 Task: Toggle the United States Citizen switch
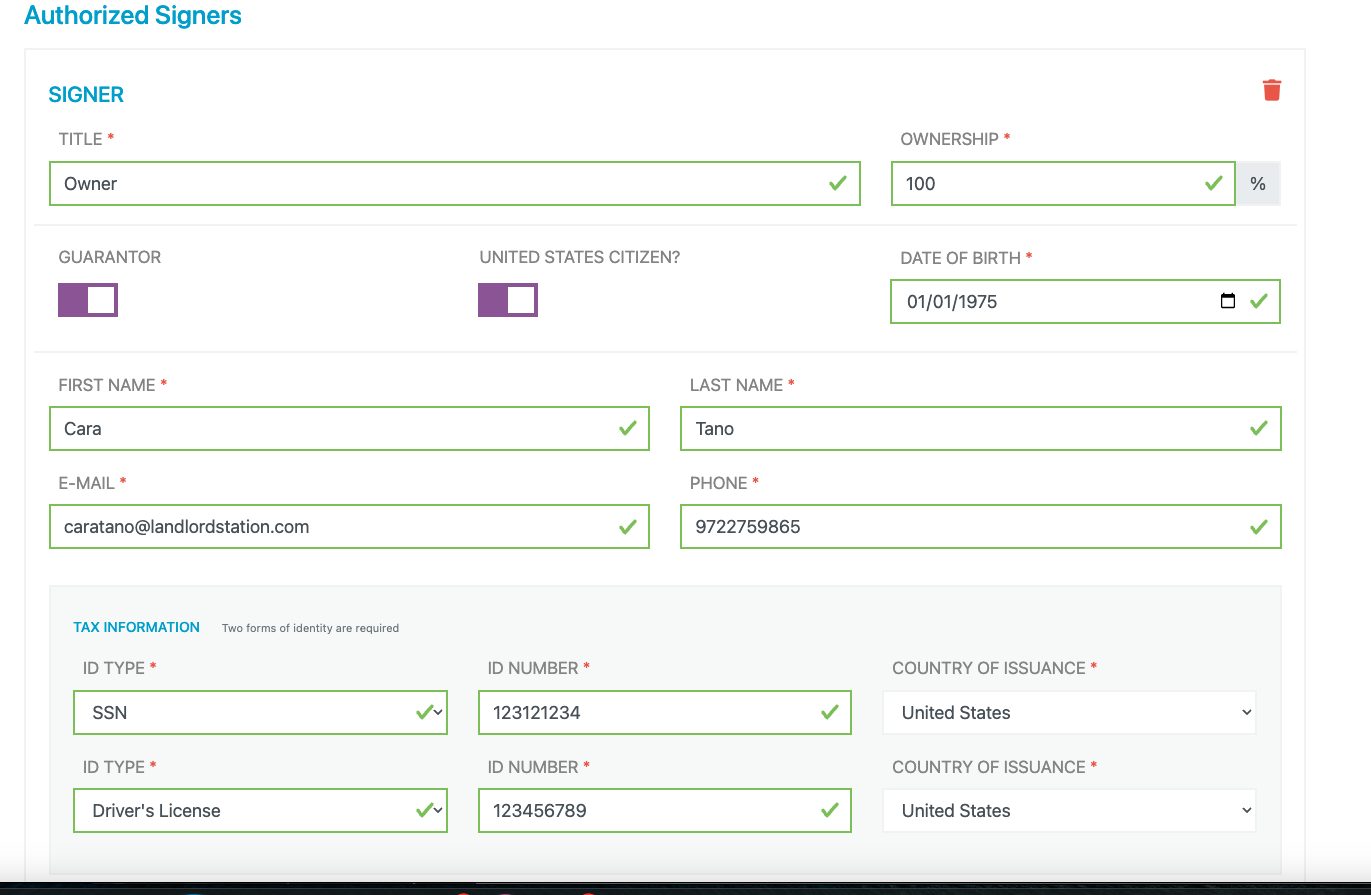coord(508,300)
